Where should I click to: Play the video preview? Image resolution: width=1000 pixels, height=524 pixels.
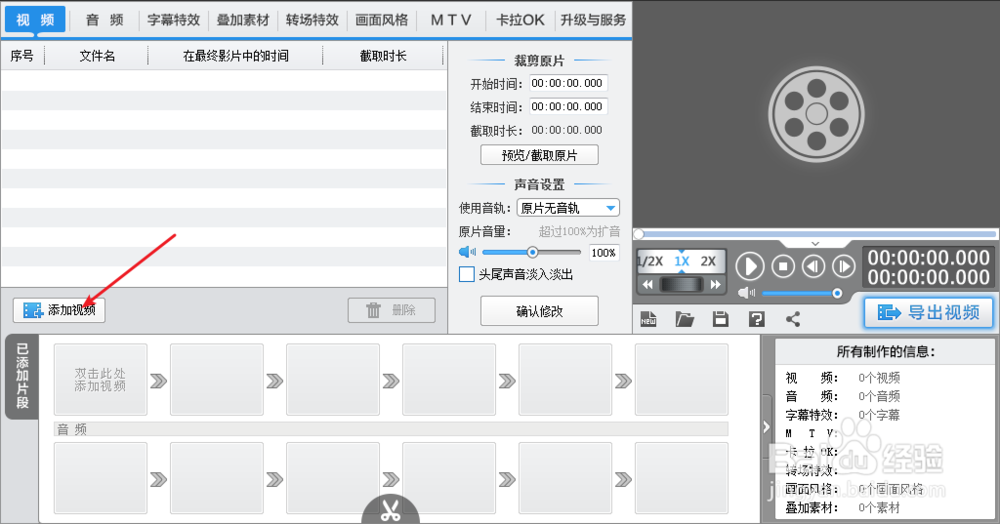click(x=750, y=266)
